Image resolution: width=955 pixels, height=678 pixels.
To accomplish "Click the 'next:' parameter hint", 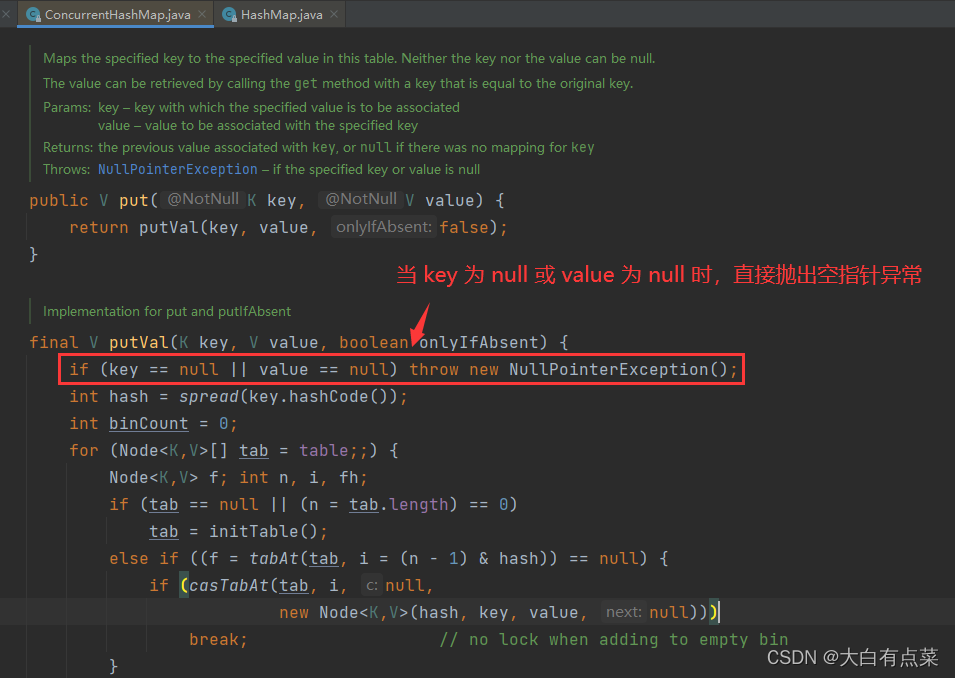I will pyautogui.click(x=623, y=612).
